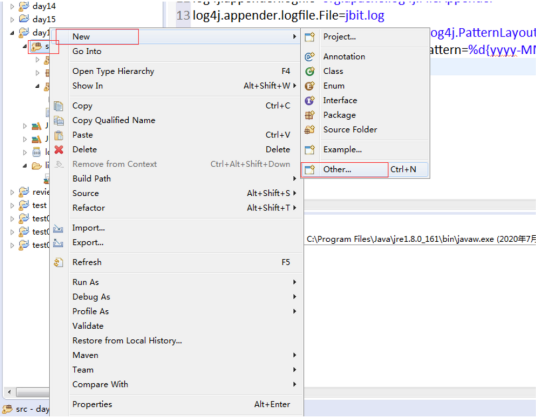Viewport: 539px width, 418px height.
Task: Select Copy Qualified Name
Action: [177, 120]
